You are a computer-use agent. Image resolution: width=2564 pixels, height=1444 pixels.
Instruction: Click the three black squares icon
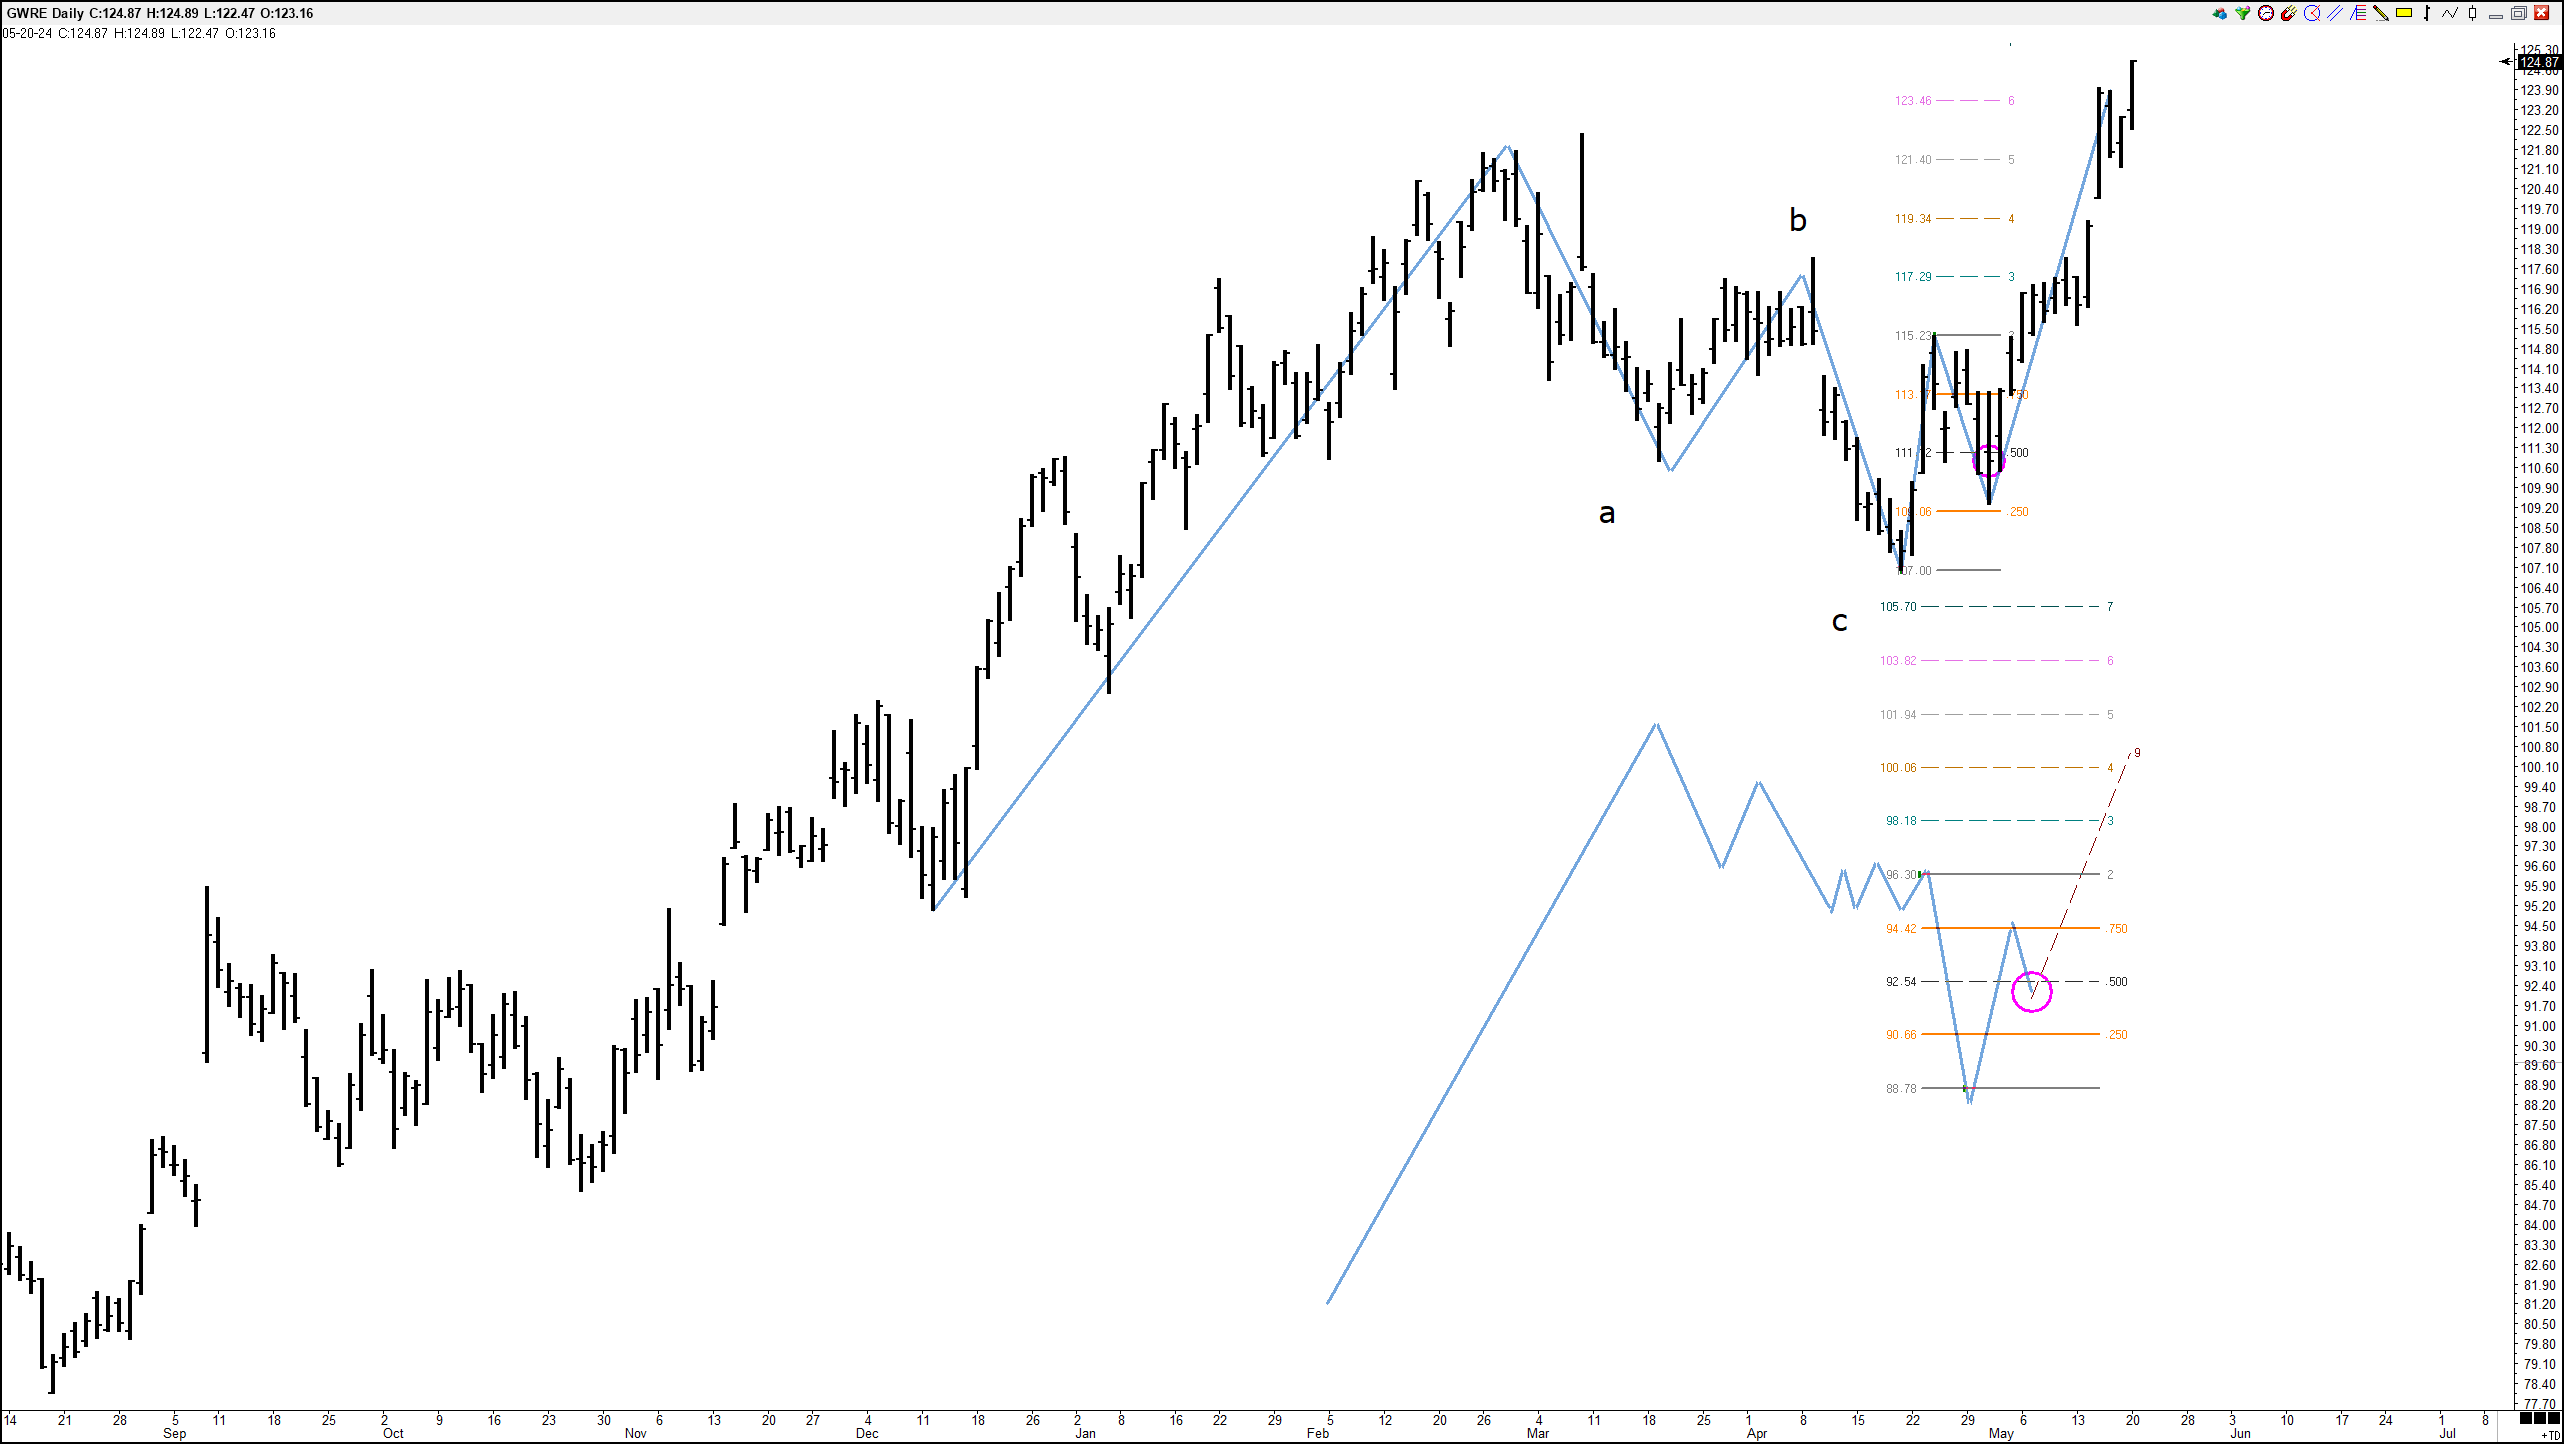click(x=2540, y=1419)
